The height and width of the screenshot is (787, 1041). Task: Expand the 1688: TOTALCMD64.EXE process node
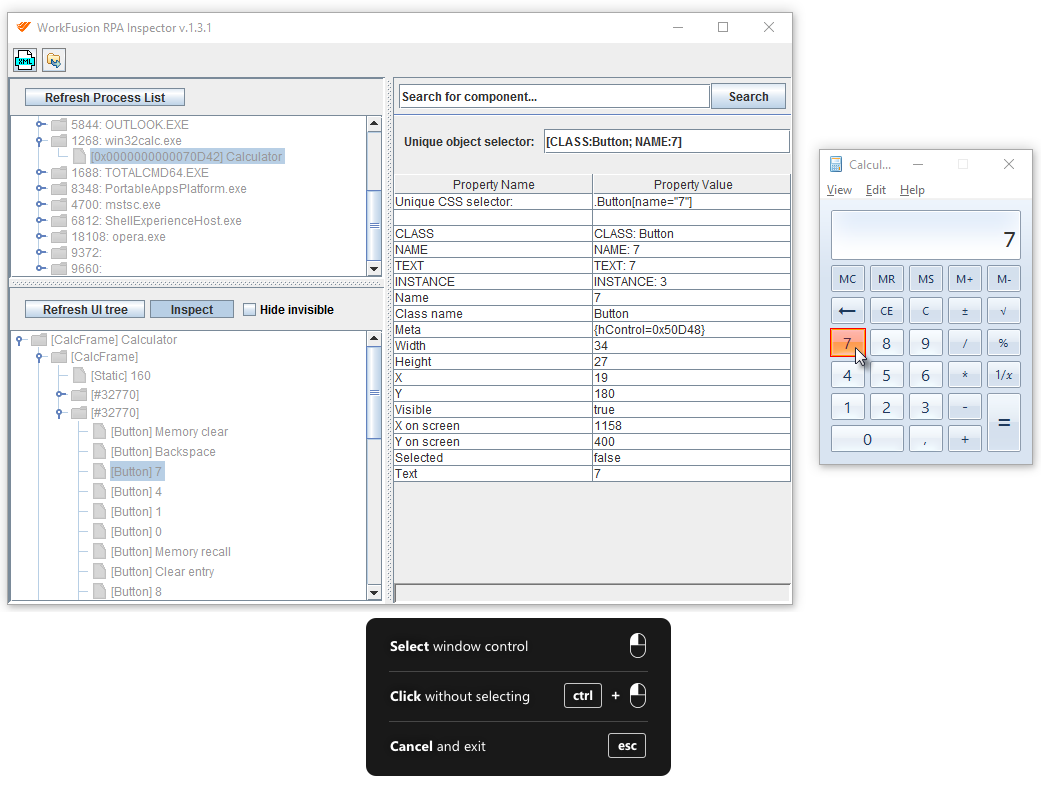pyautogui.click(x=40, y=172)
